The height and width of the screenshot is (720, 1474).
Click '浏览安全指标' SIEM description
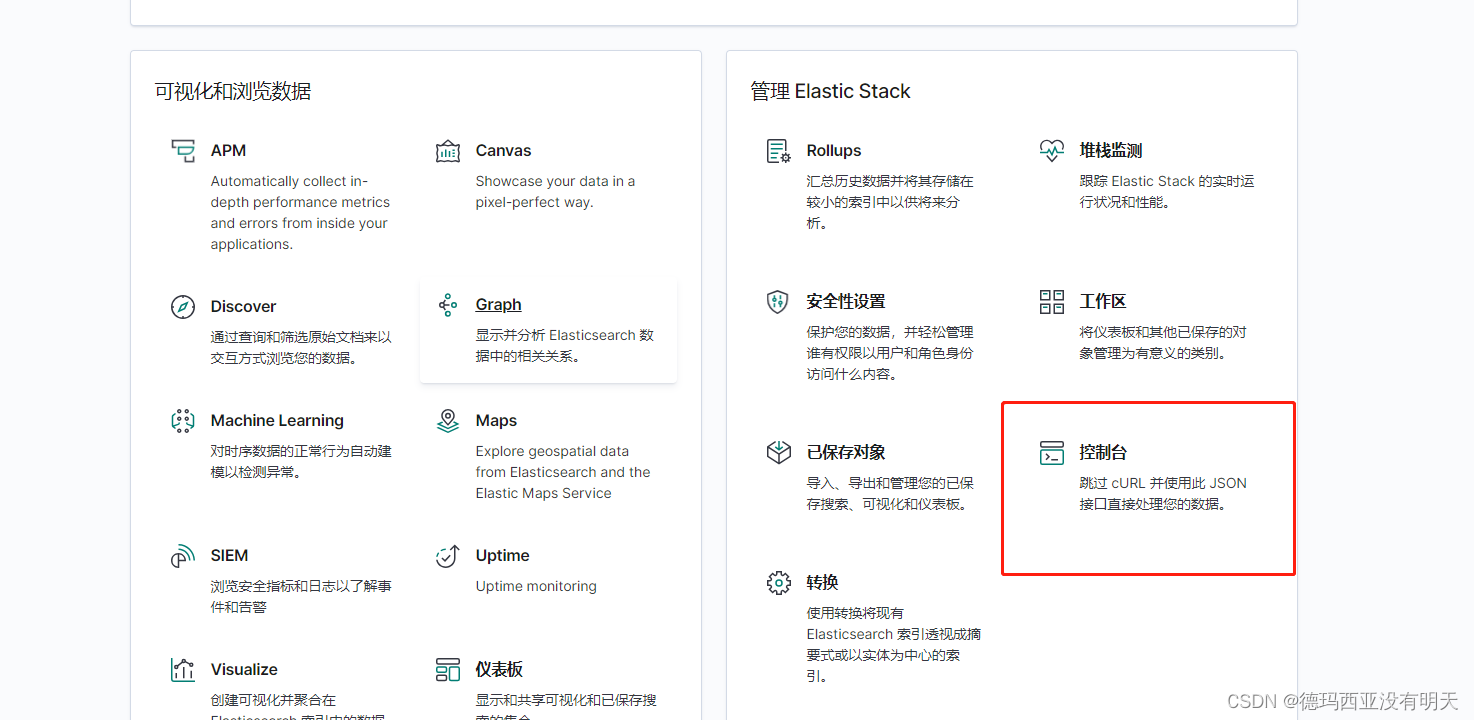coord(301,597)
